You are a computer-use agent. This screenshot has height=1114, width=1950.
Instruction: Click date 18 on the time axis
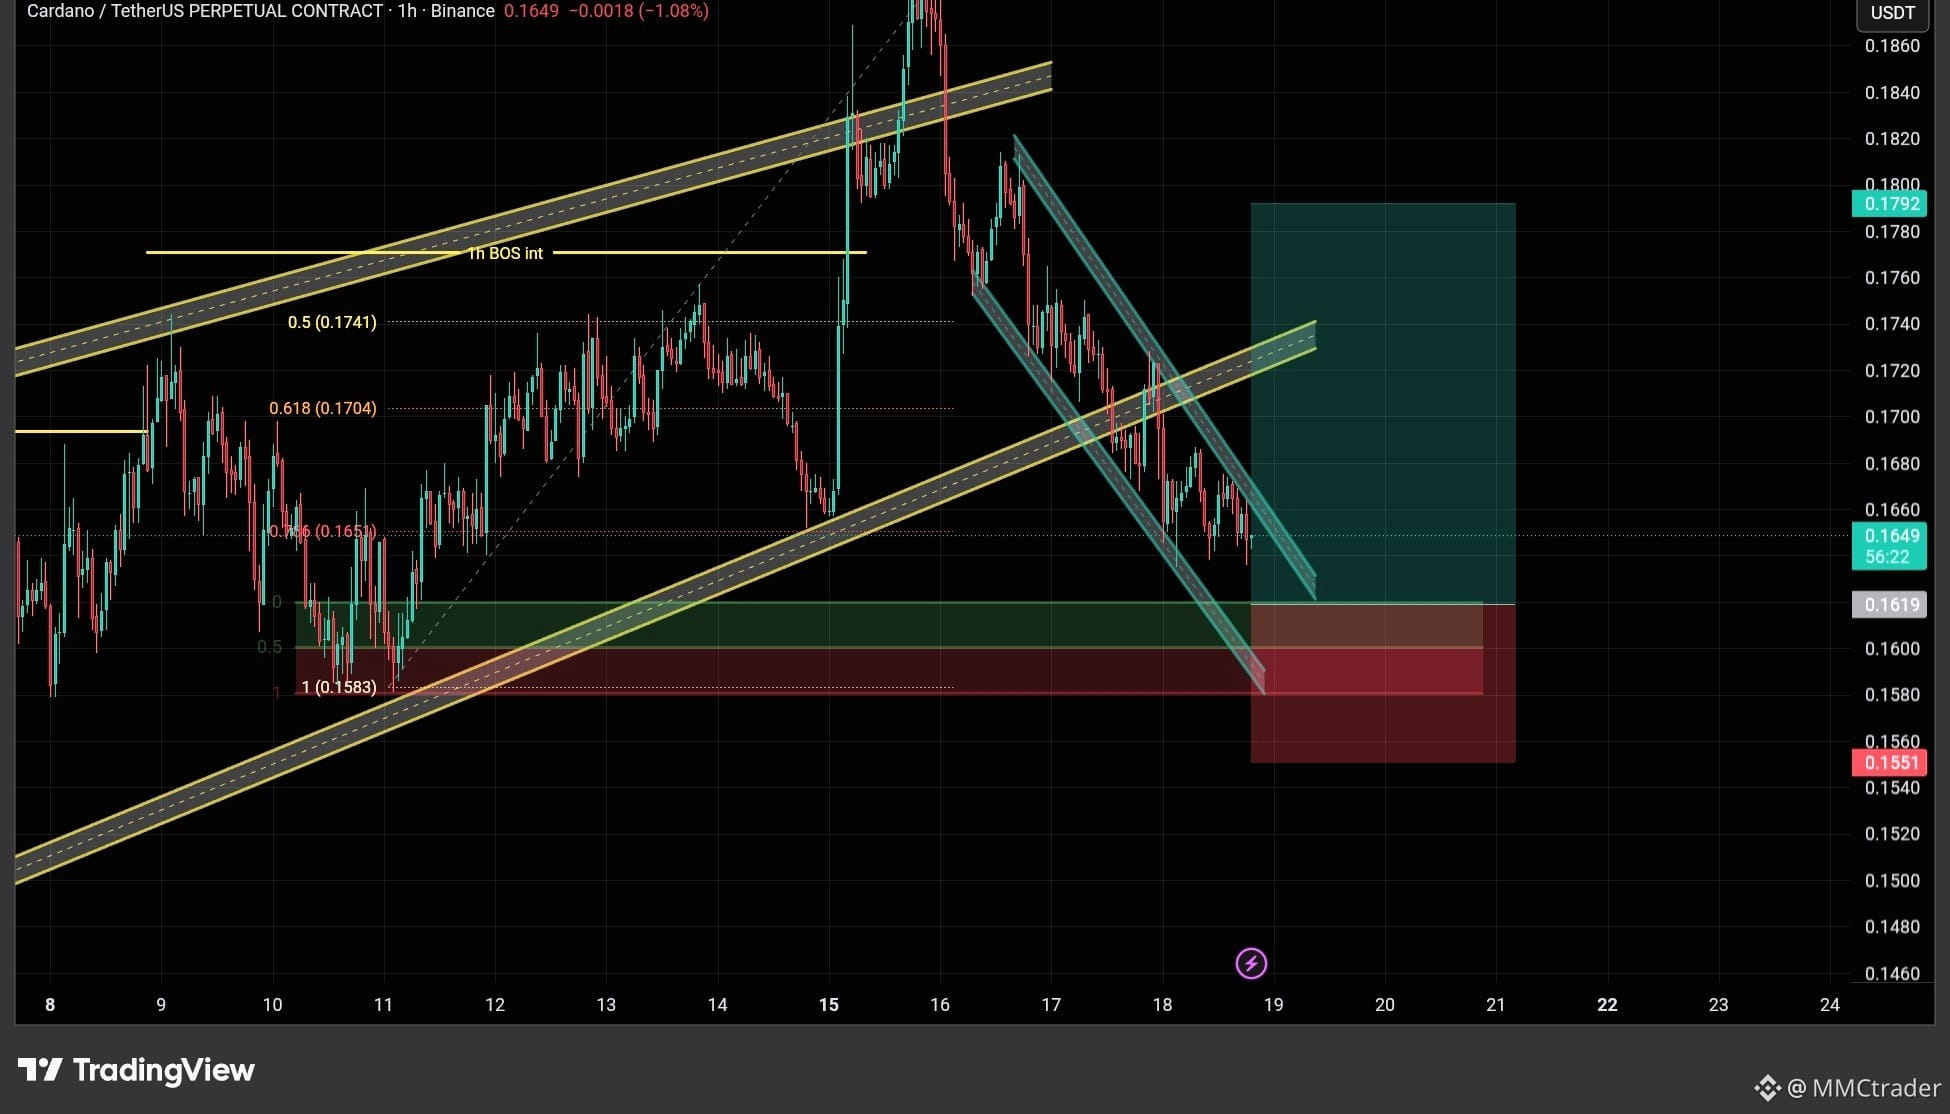(1162, 1005)
